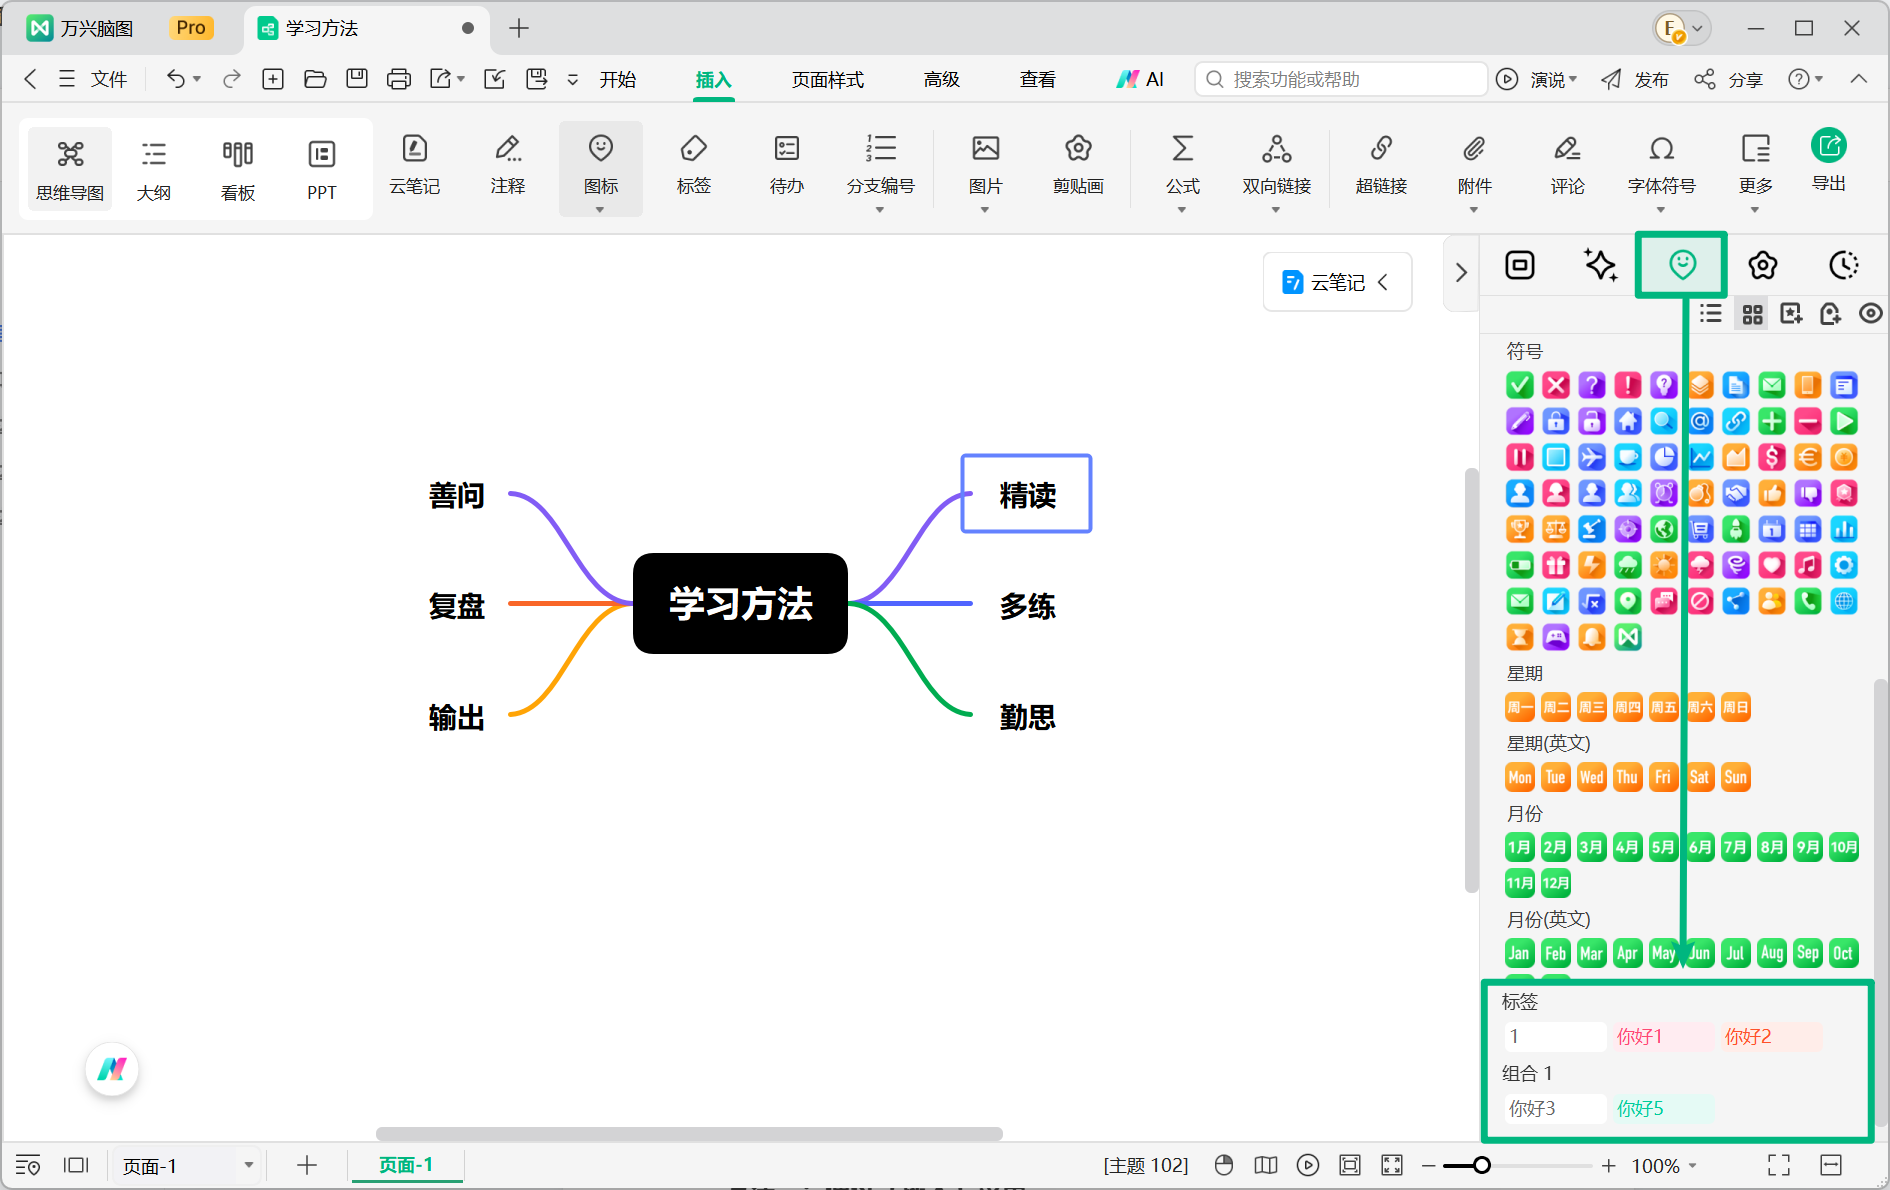Image resolution: width=1890 pixels, height=1190 pixels.
Task: Click the print icon in toolbar
Action: pyautogui.click(x=398, y=79)
